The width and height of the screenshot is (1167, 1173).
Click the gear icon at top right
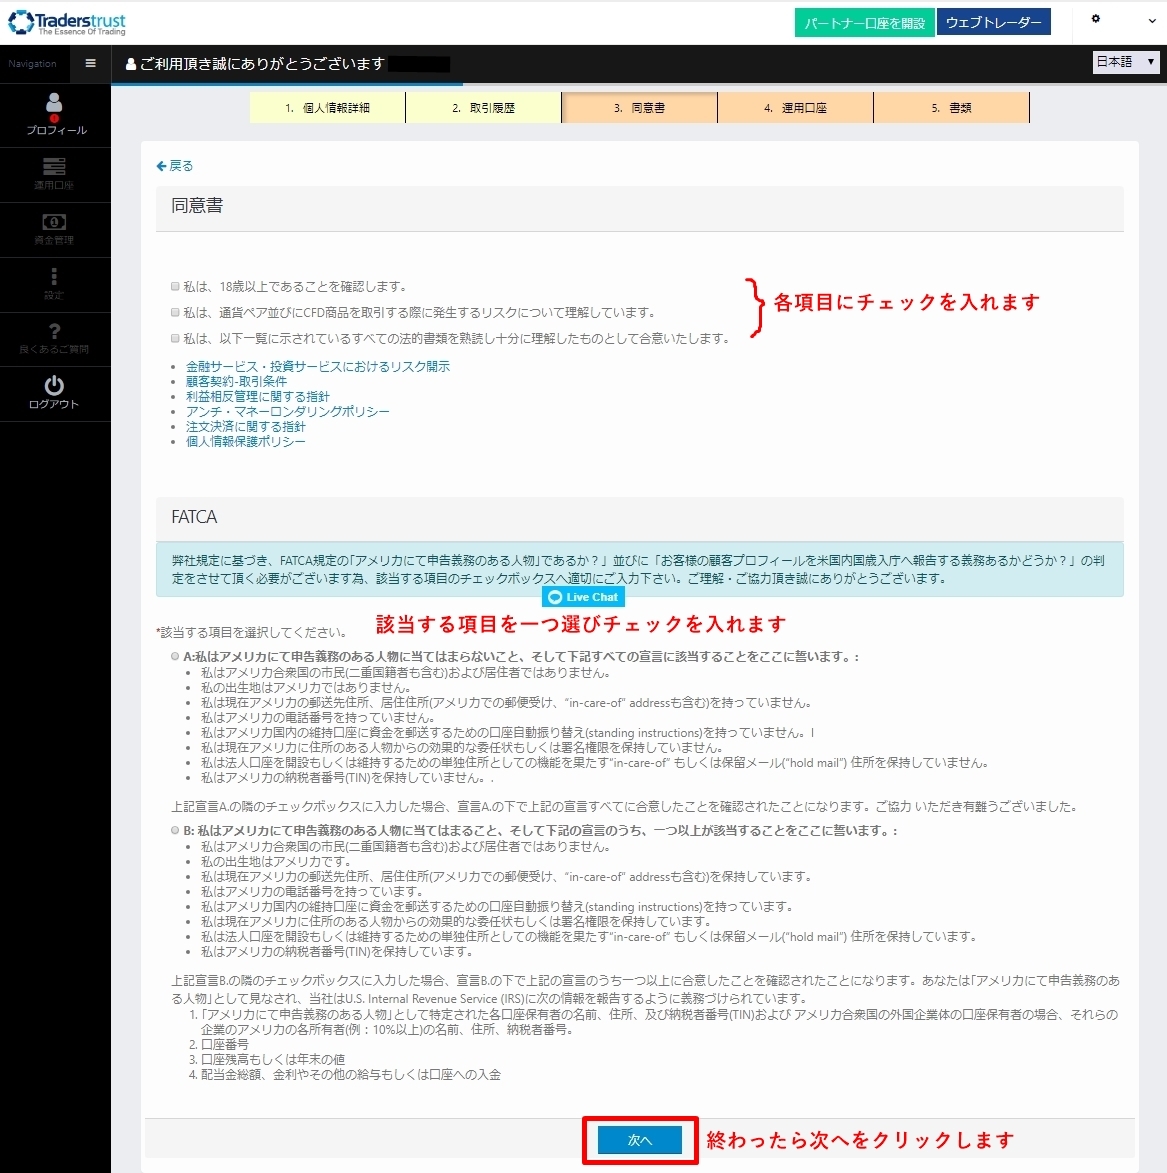point(1095,19)
